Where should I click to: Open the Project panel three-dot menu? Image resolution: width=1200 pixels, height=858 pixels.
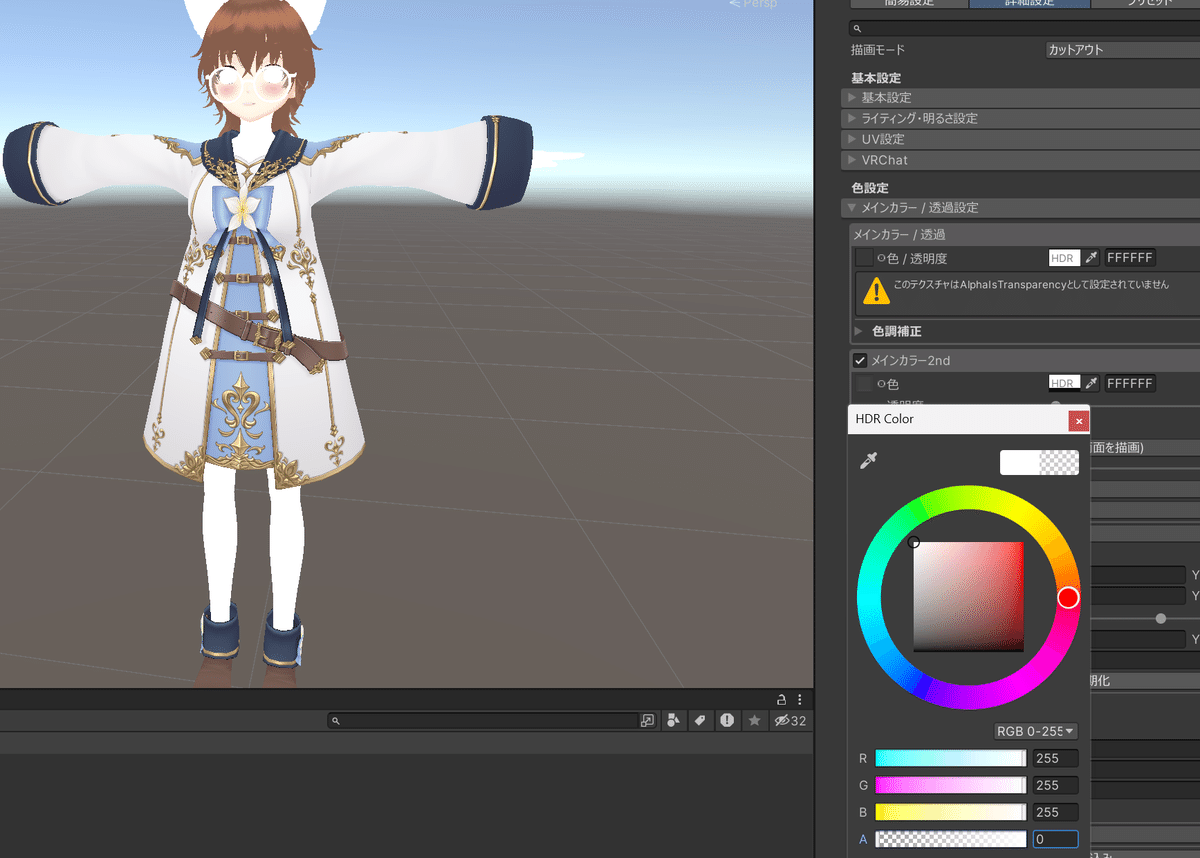click(x=799, y=699)
